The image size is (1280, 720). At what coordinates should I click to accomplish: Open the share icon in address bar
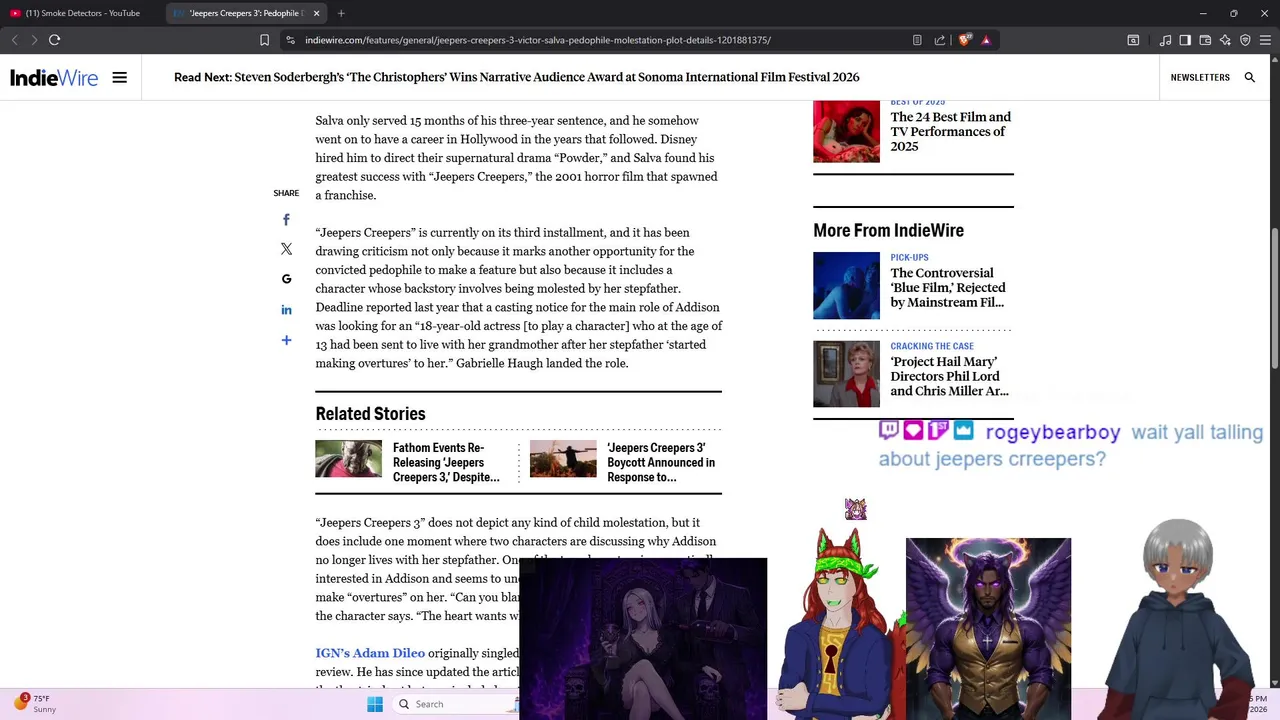click(x=940, y=40)
